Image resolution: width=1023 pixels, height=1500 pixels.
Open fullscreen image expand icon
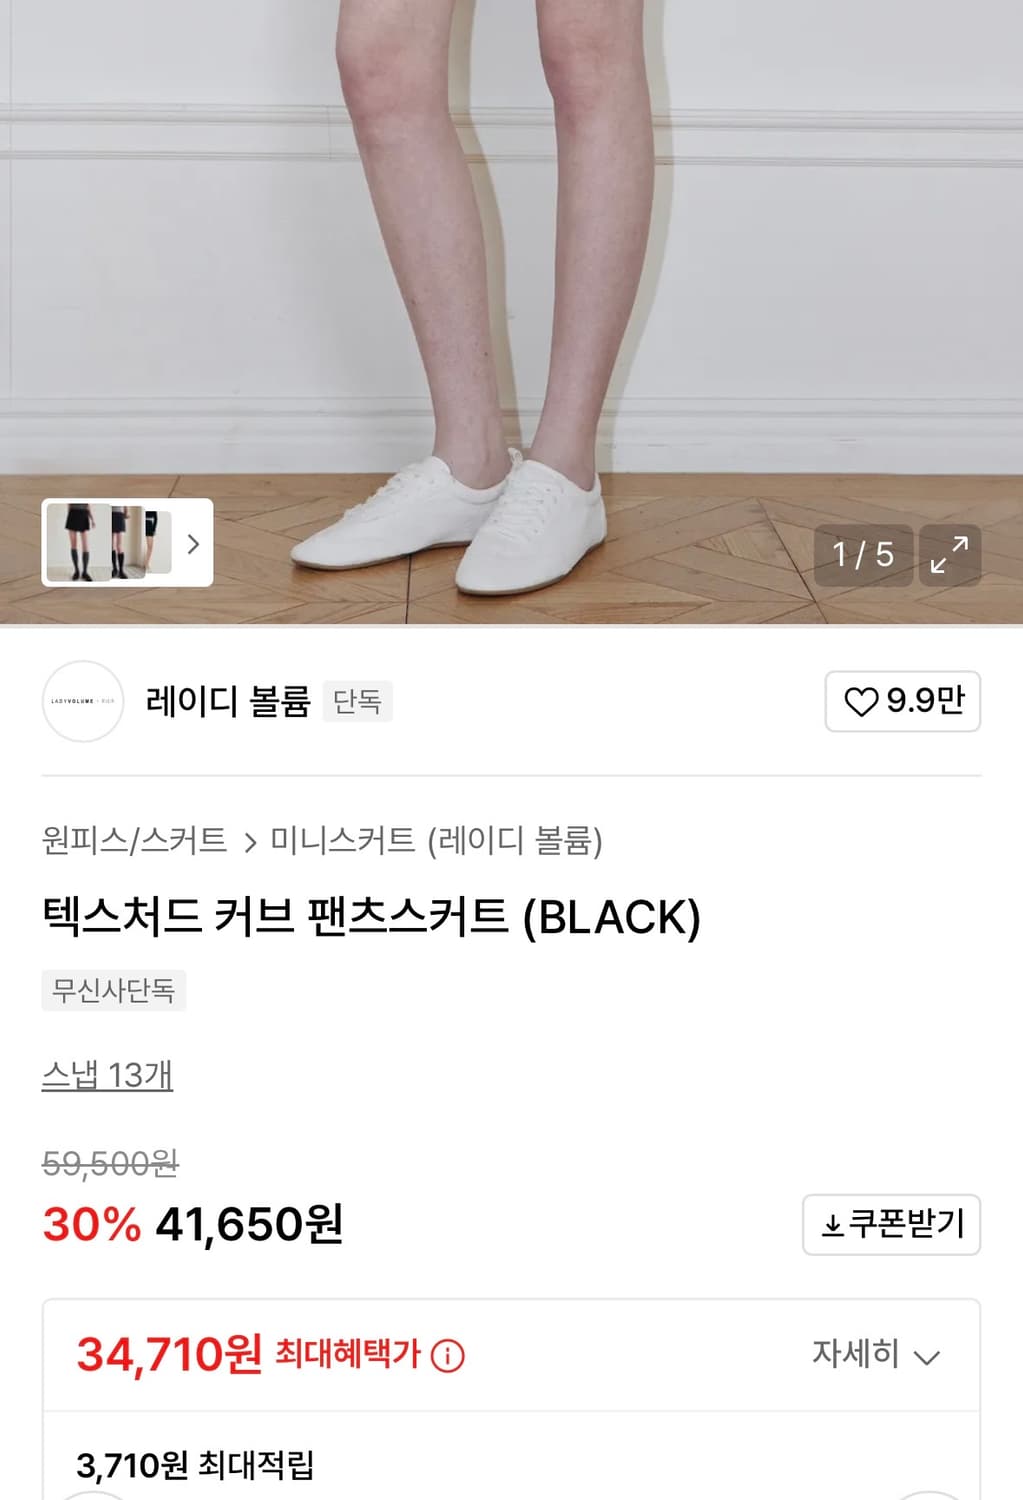coord(949,555)
